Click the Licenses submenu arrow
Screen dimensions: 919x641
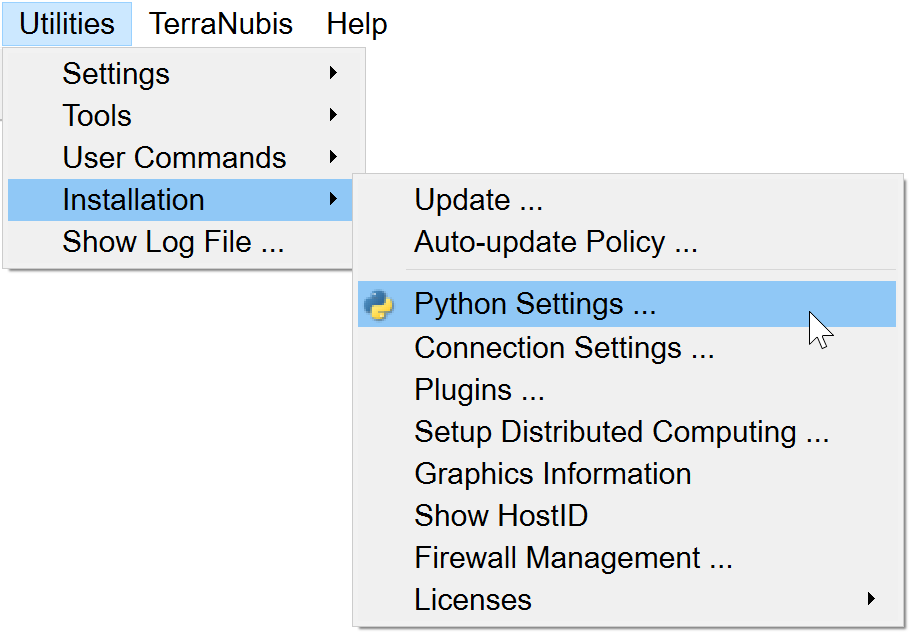(x=871, y=600)
